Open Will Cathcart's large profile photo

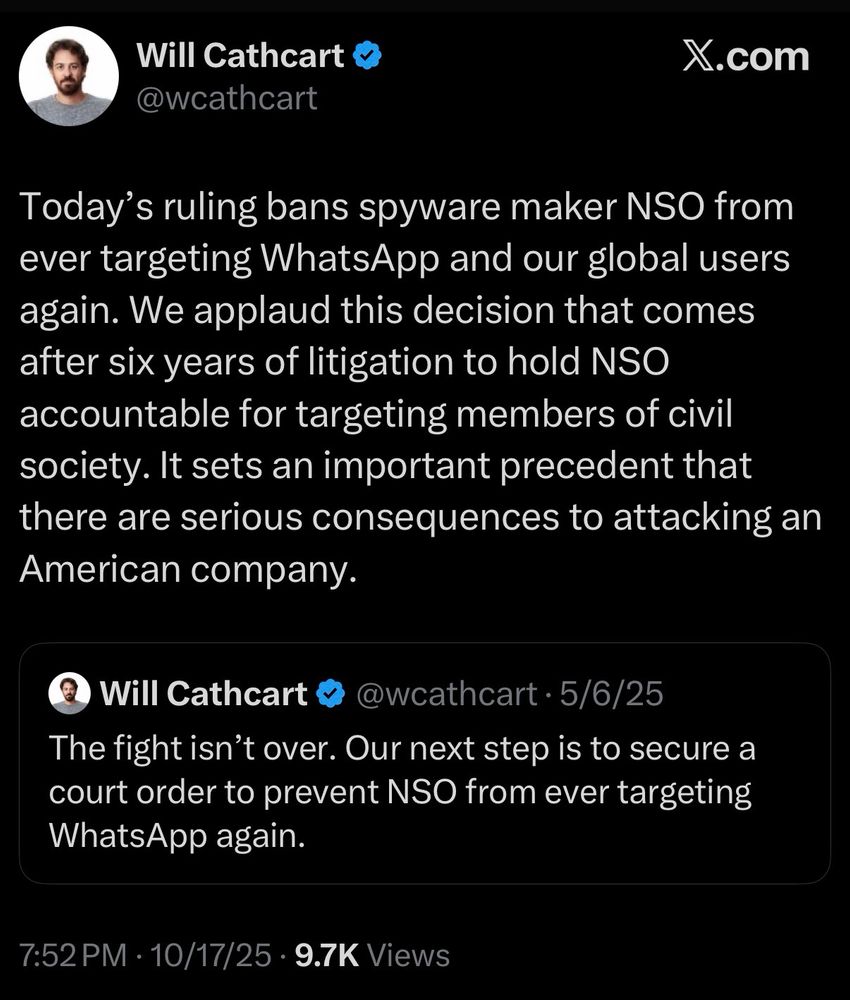(x=69, y=76)
